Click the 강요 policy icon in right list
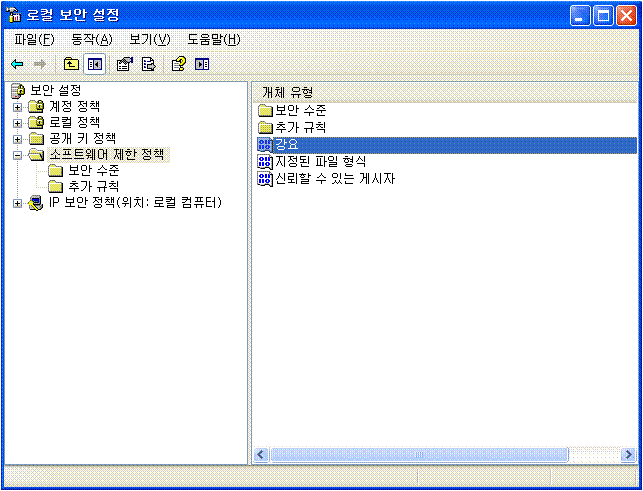 [x=264, y=145]
